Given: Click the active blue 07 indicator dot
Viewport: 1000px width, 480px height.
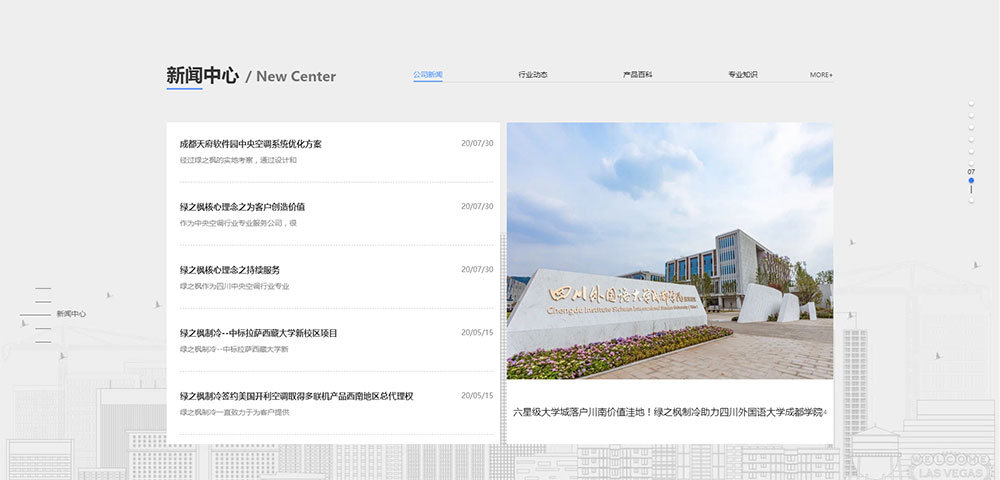Looking at the screenshot, I should tap(971, 180).
